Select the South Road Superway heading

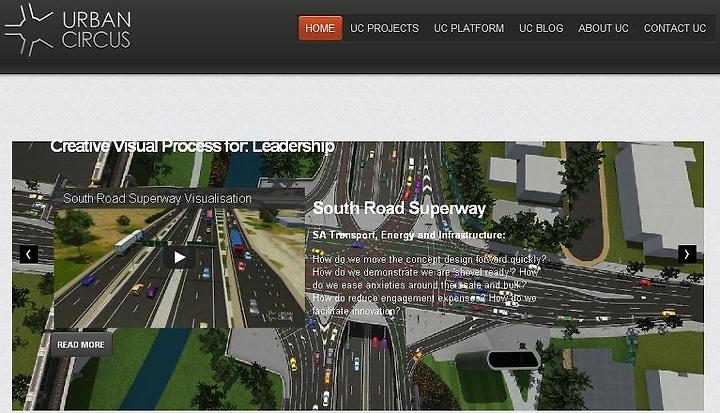tap(399, 208)
